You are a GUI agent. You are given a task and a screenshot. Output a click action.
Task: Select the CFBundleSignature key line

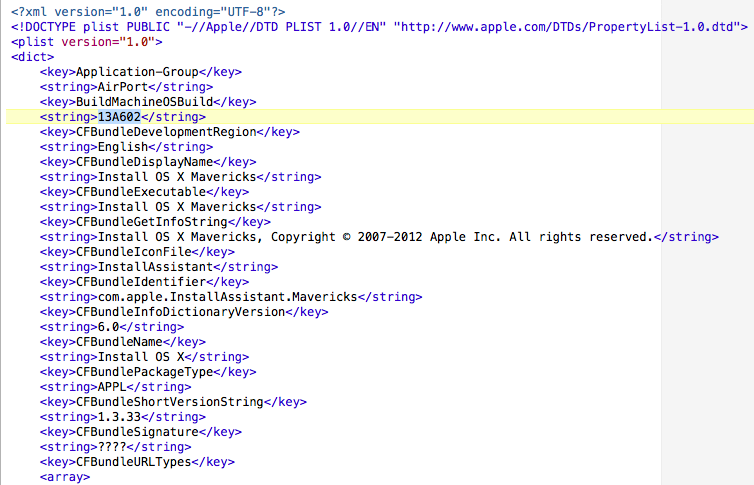141,432
